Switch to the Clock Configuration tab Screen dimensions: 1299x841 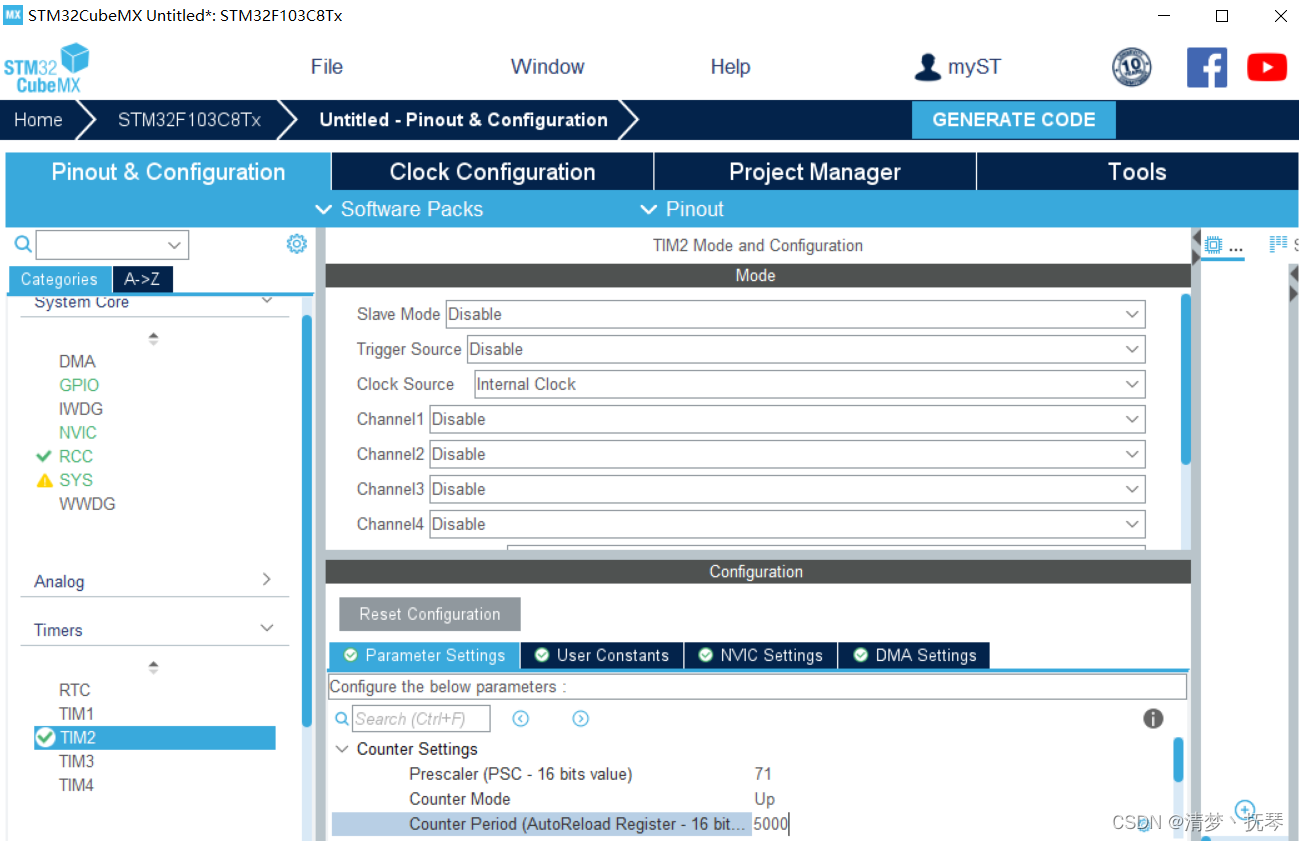492,172
